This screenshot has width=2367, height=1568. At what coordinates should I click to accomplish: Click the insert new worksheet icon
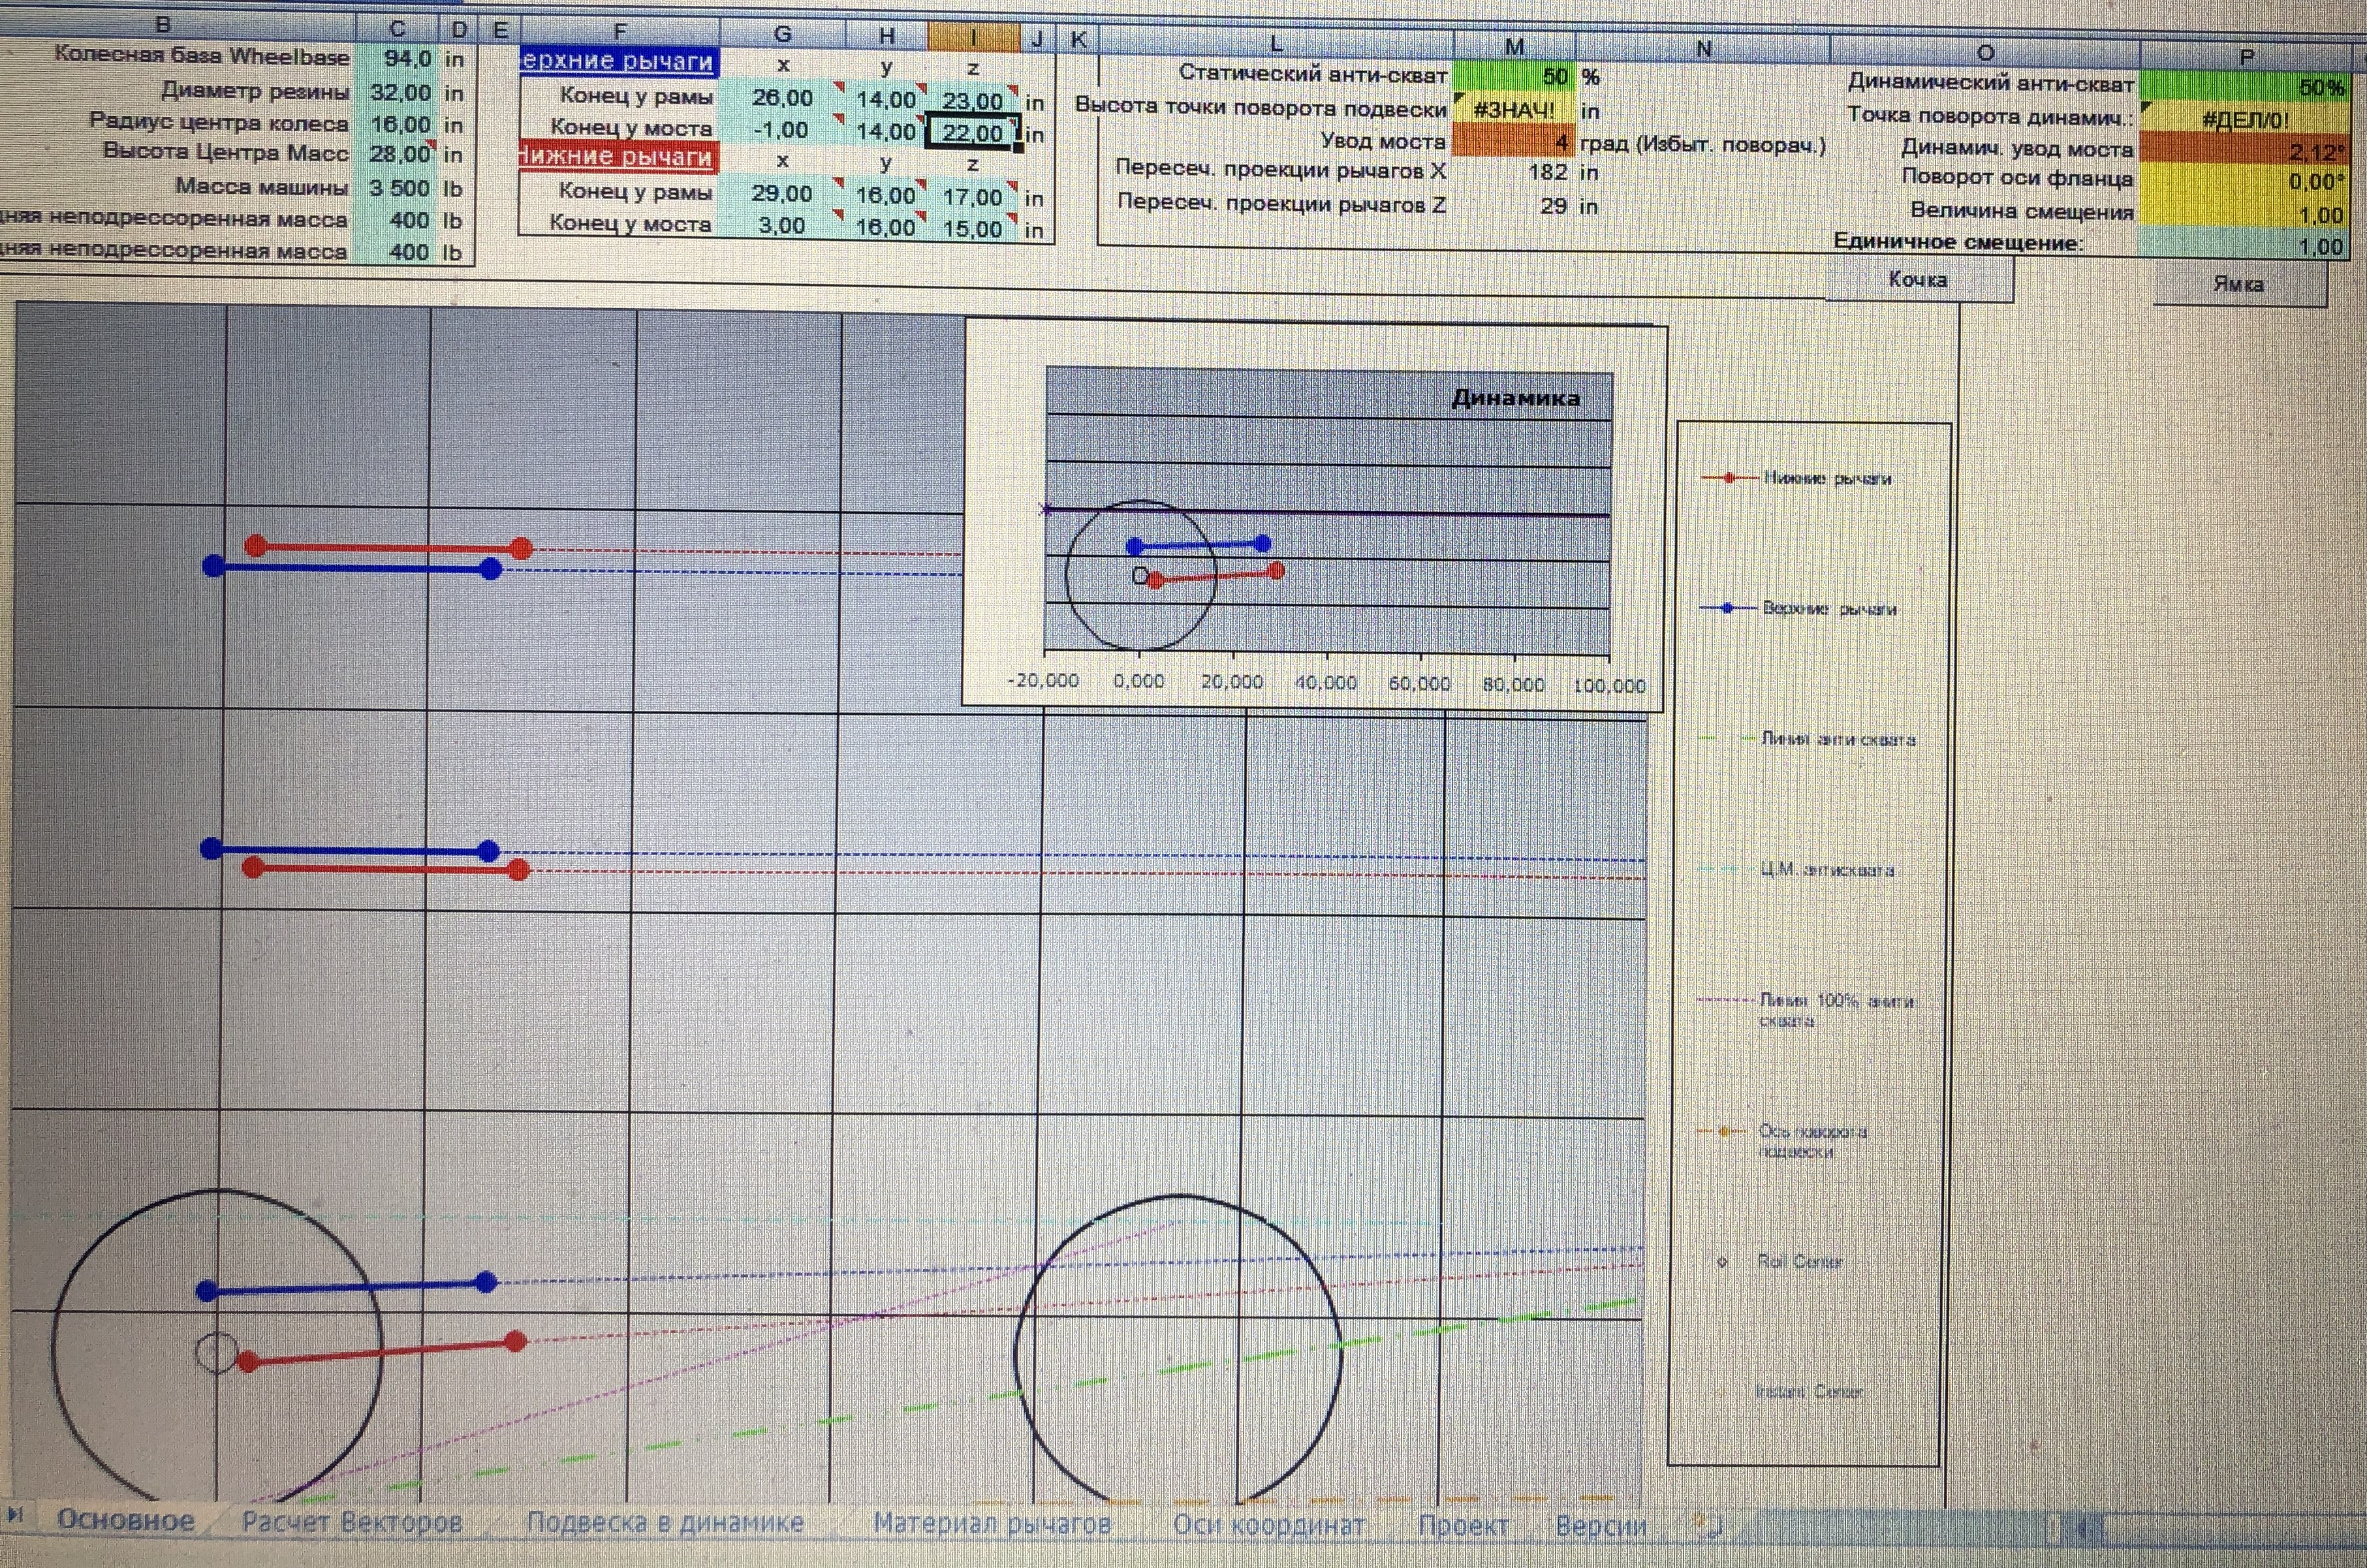(x=1707, y=1524)
